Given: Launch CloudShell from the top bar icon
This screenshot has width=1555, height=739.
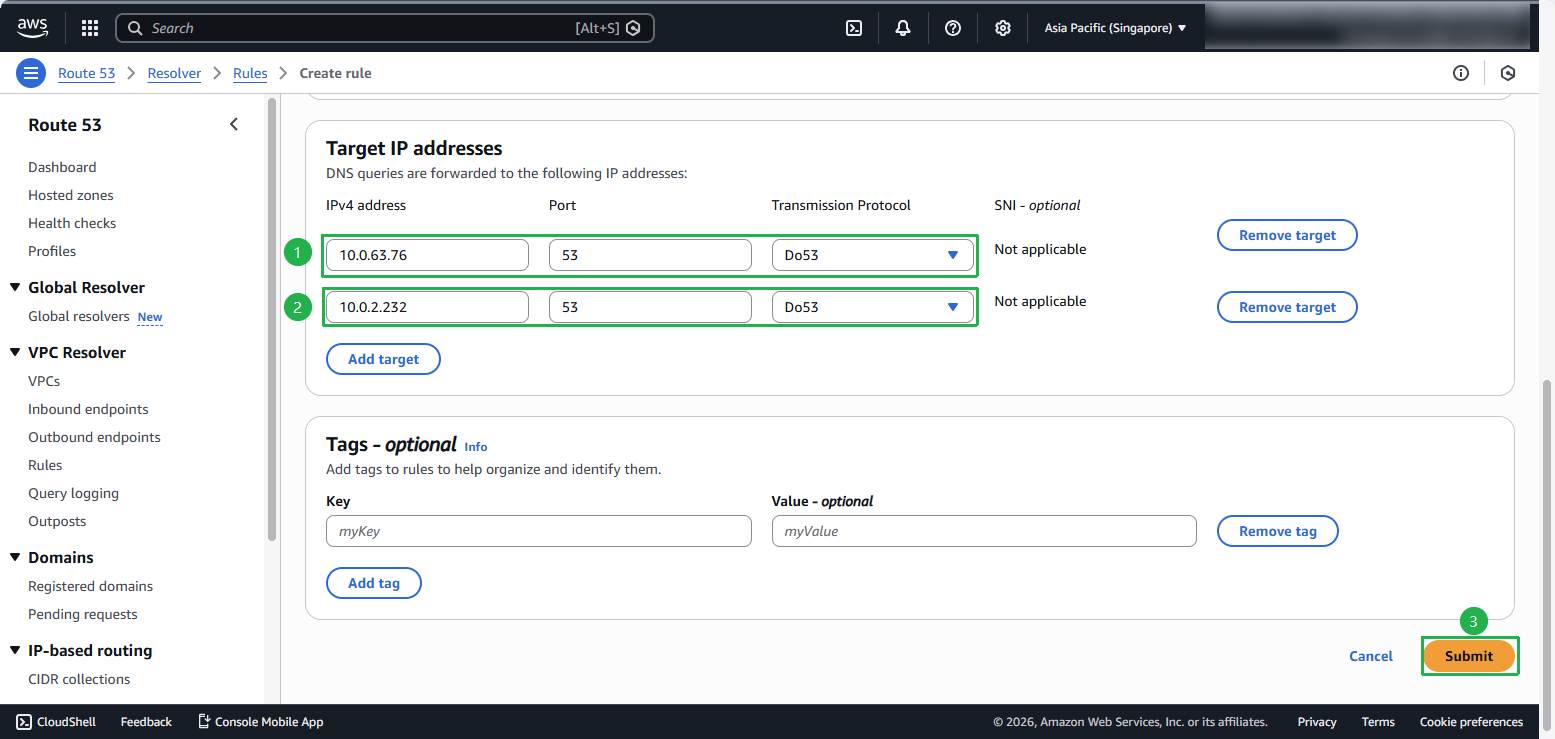Looking at the screenshot, I should coord(854,28).
